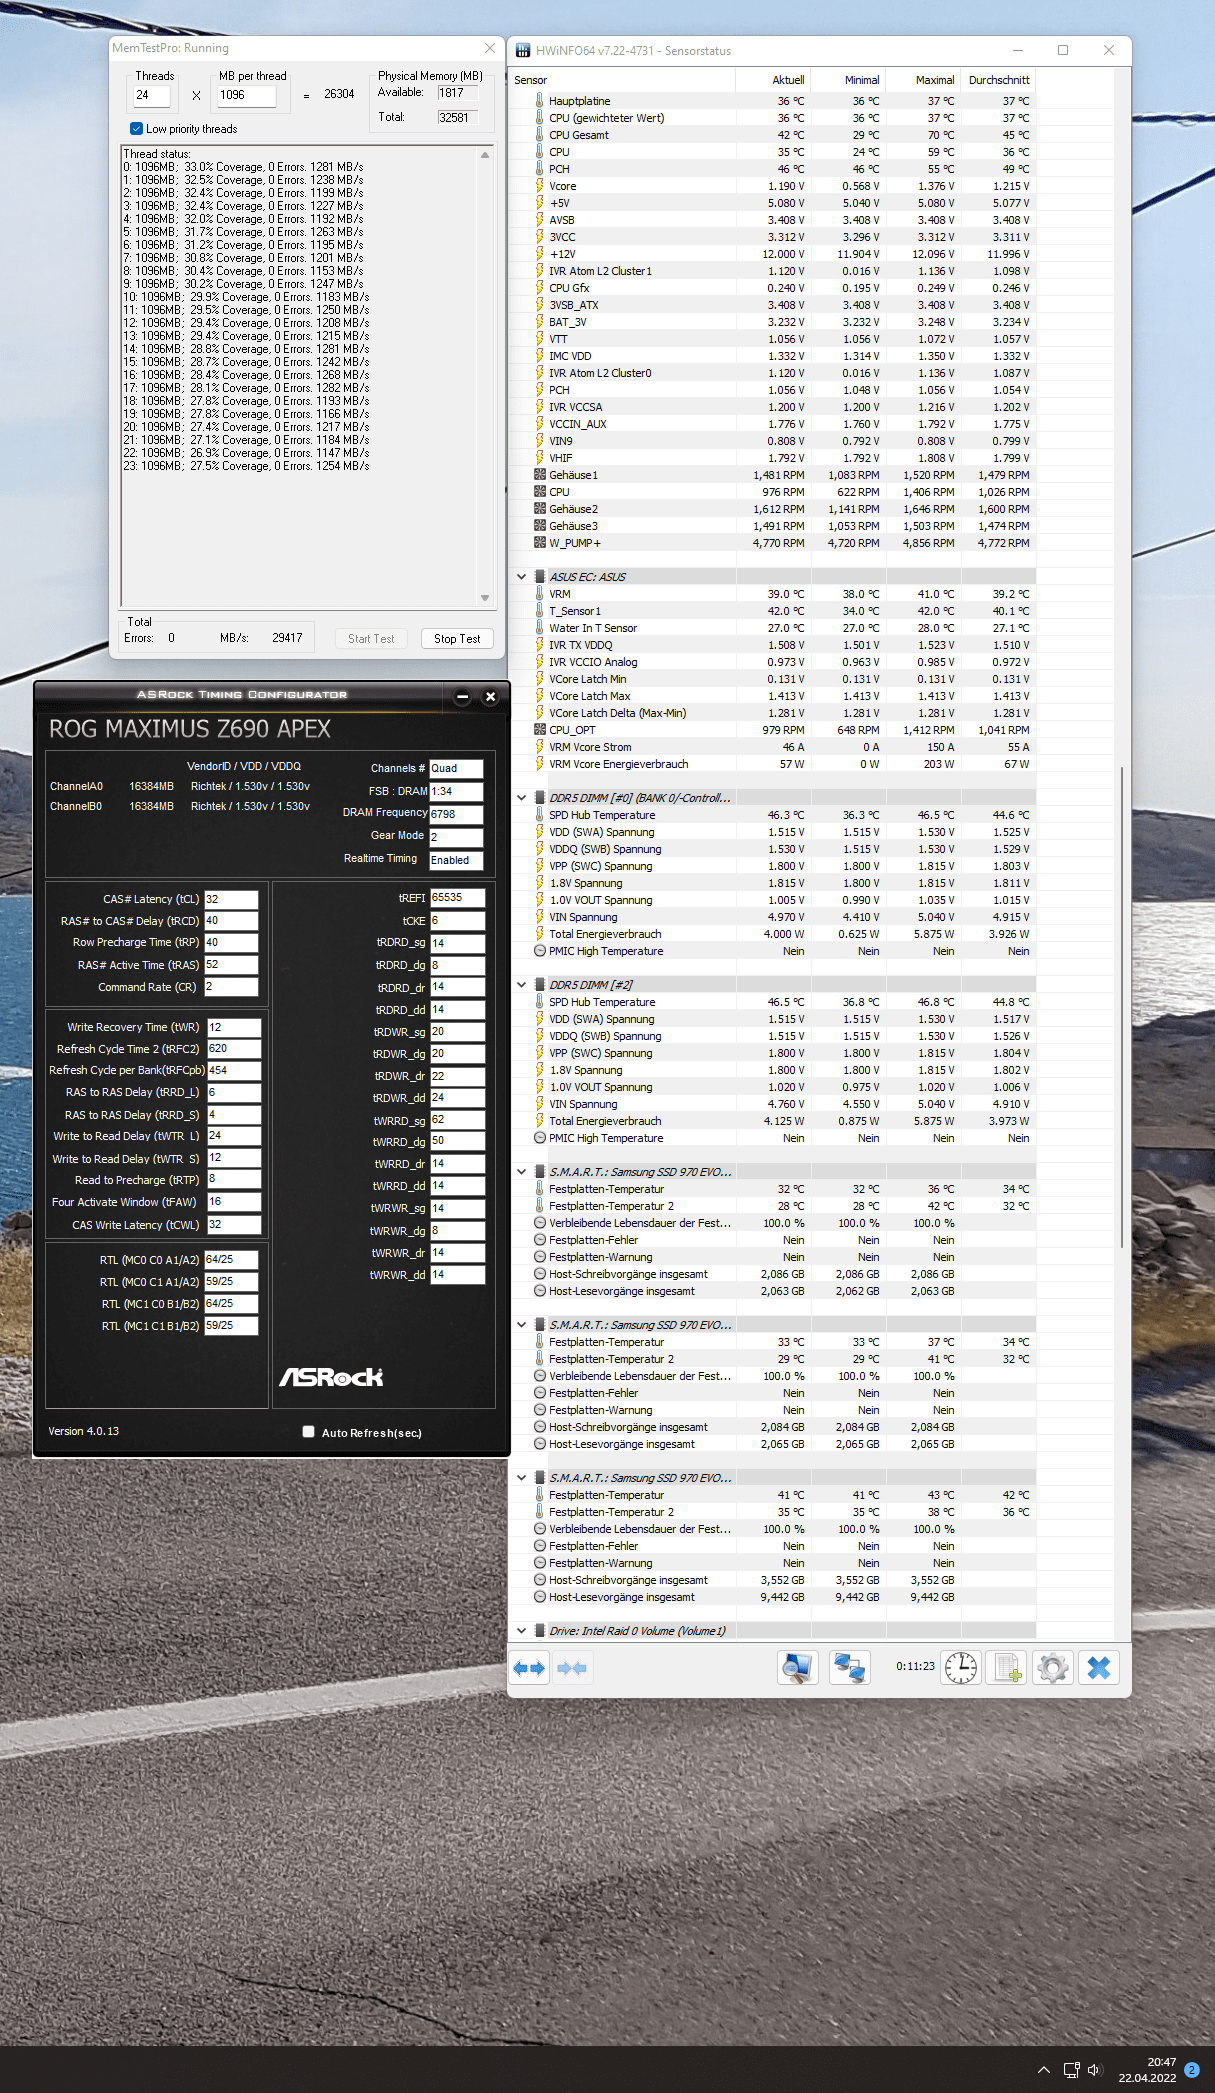Click the up arrow of Thread status scrollbar
This screenshot has width=1215, height=2093.
pos(485,155)
